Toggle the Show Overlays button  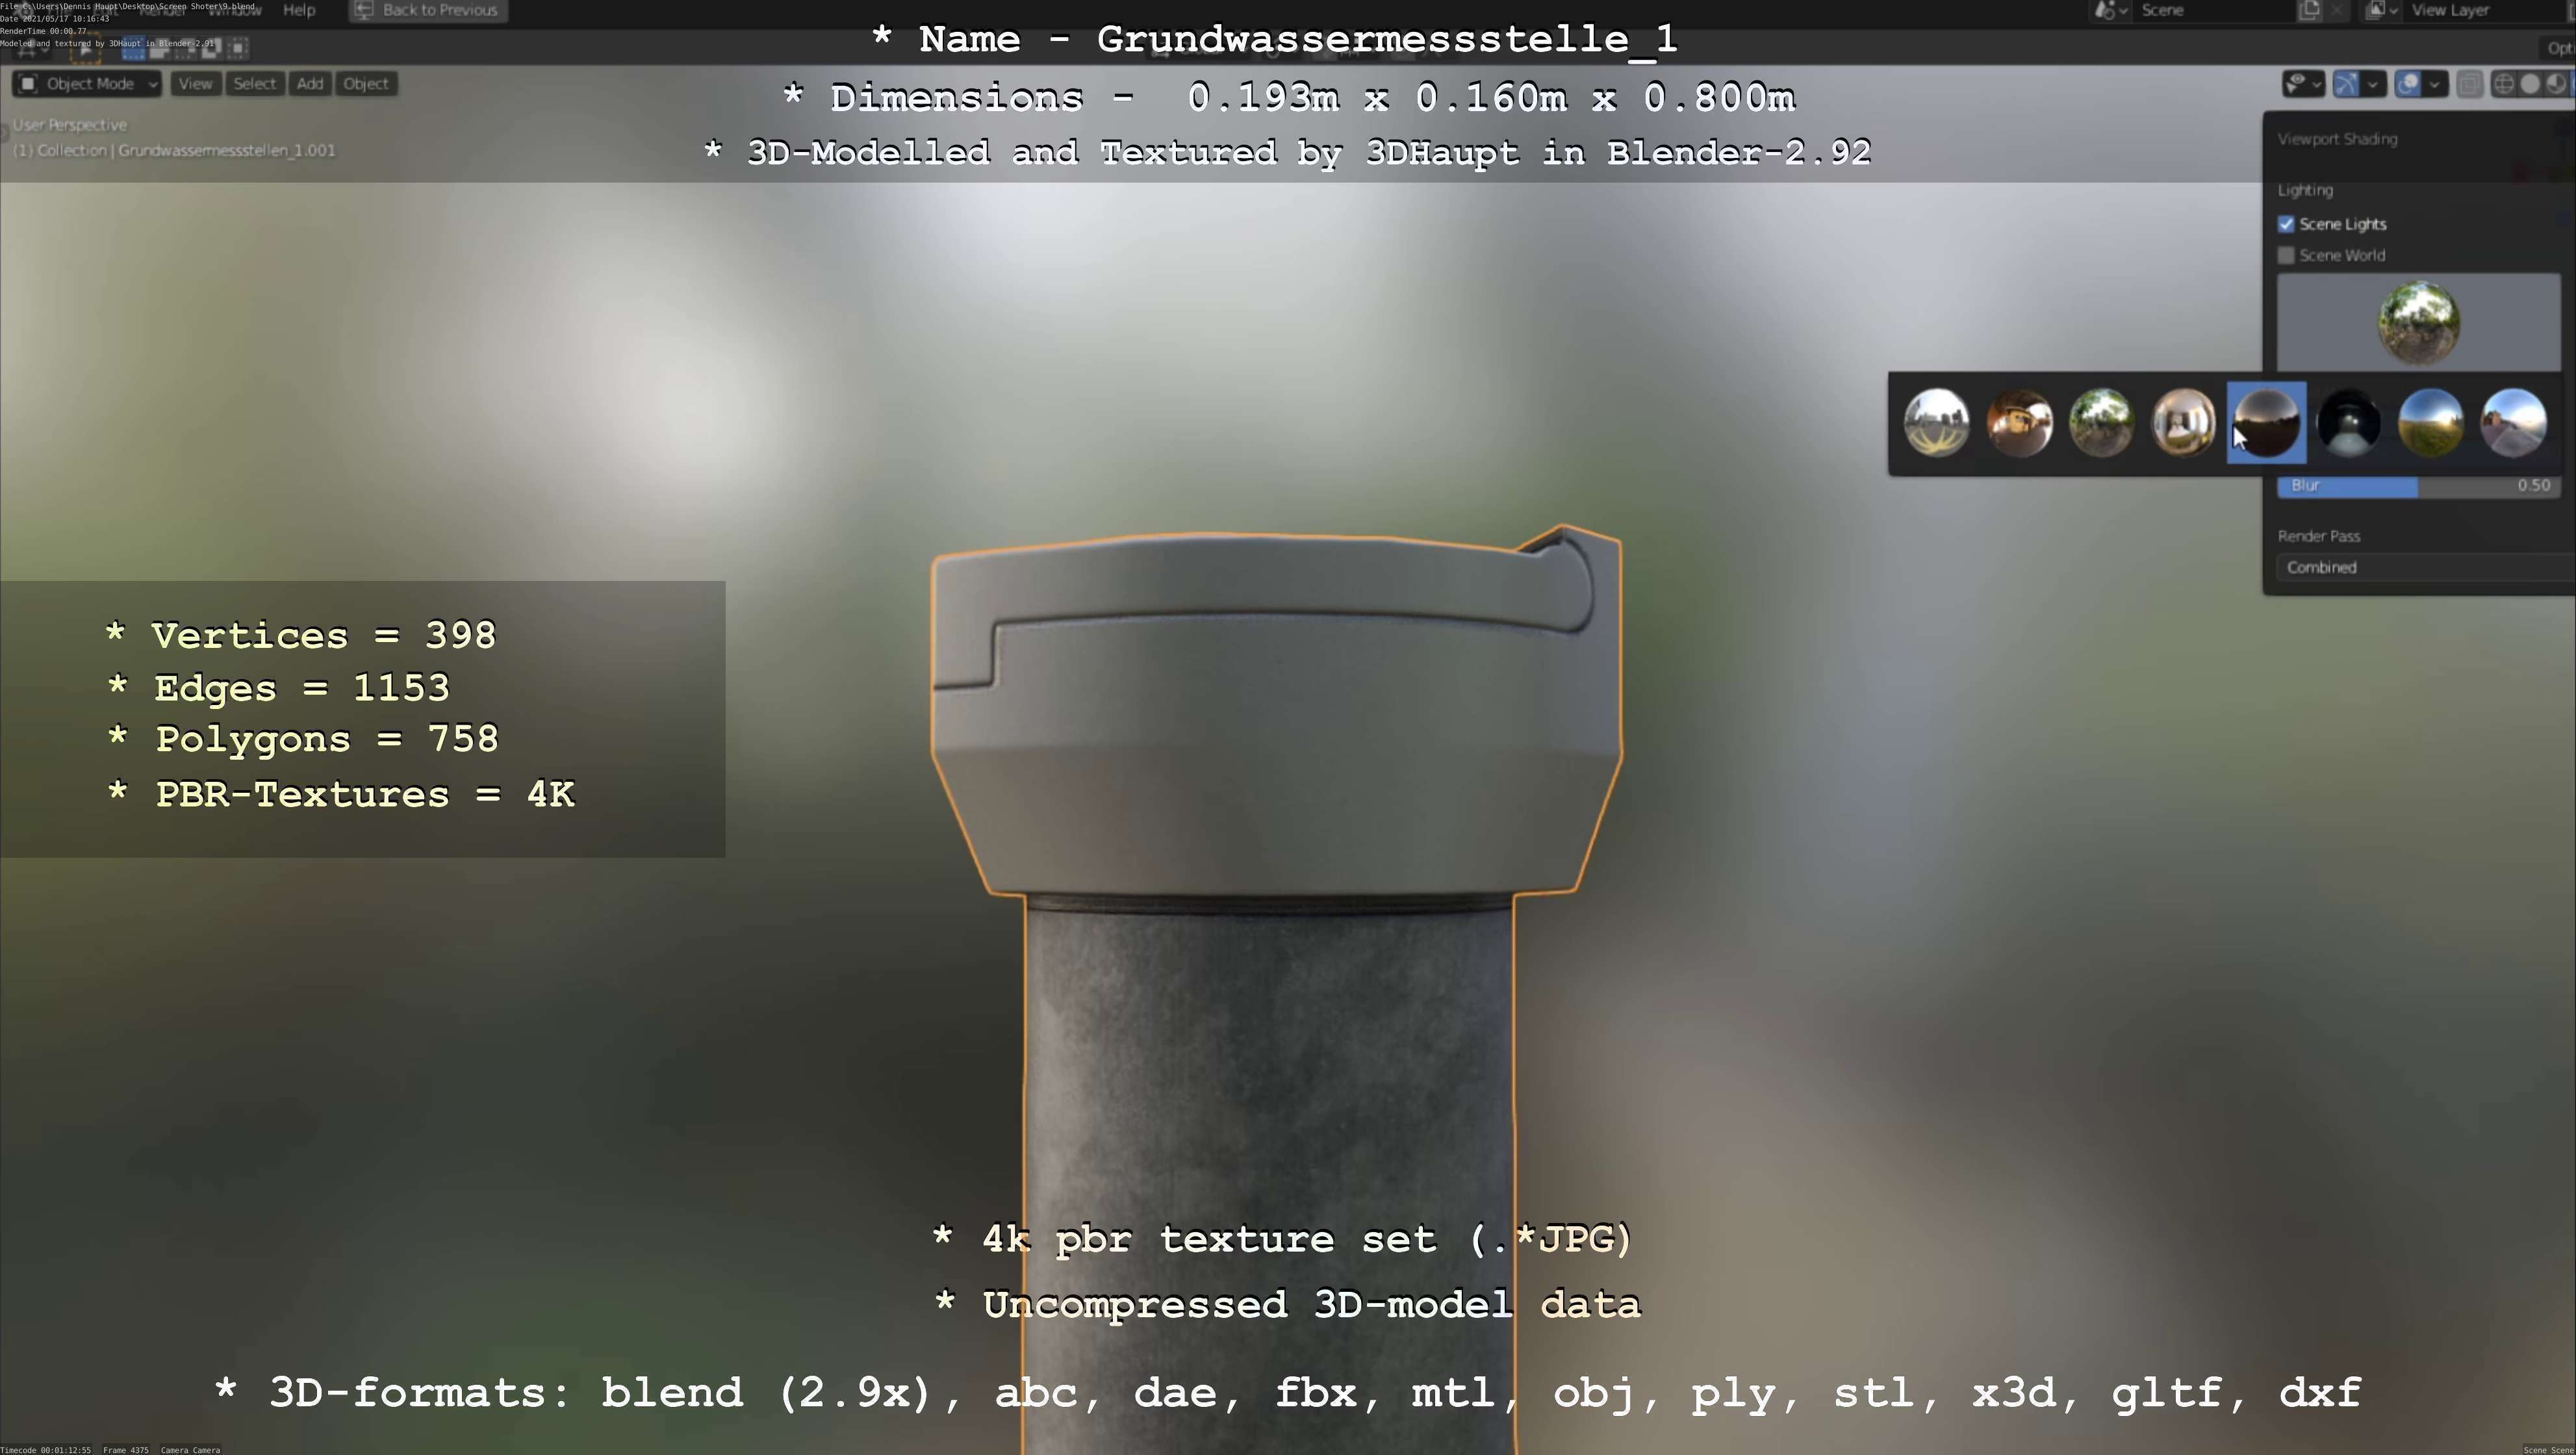point(2409,84)
